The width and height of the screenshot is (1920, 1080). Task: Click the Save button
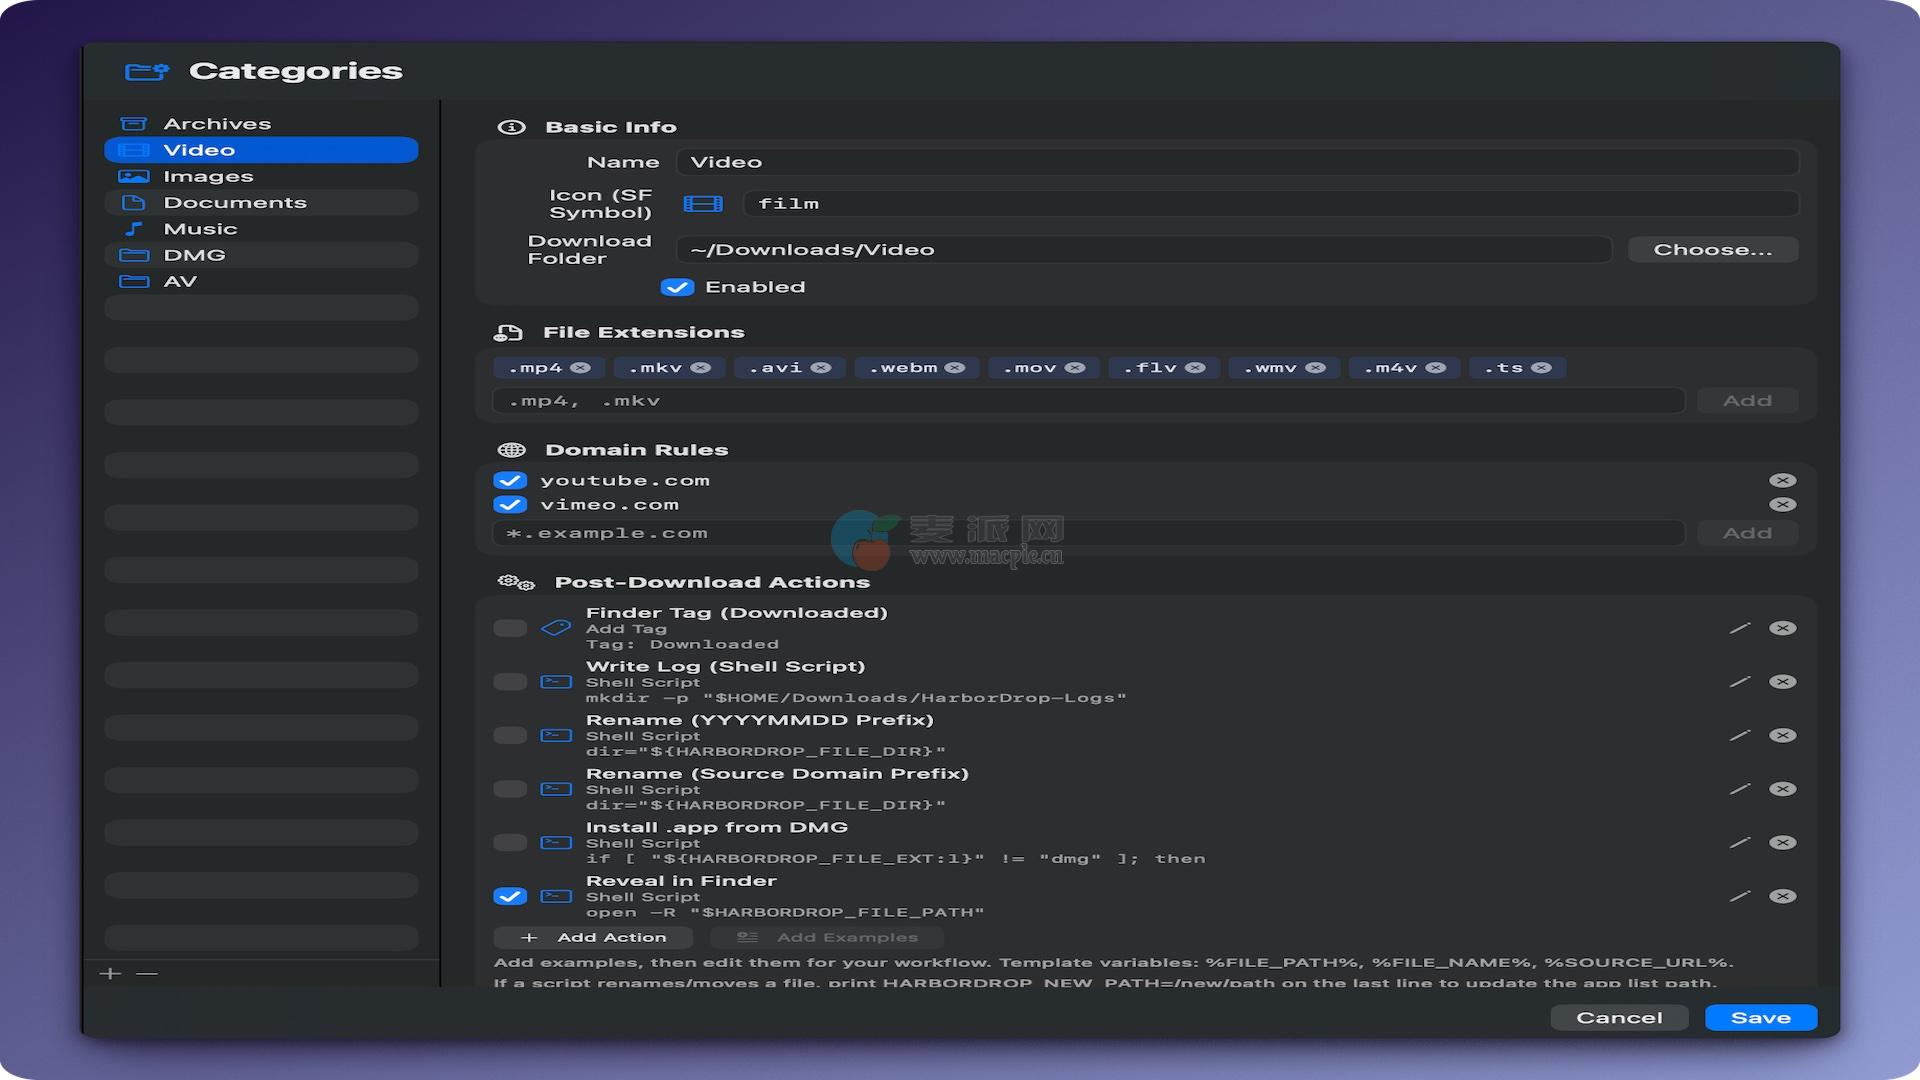(x=1760, y=1018)
